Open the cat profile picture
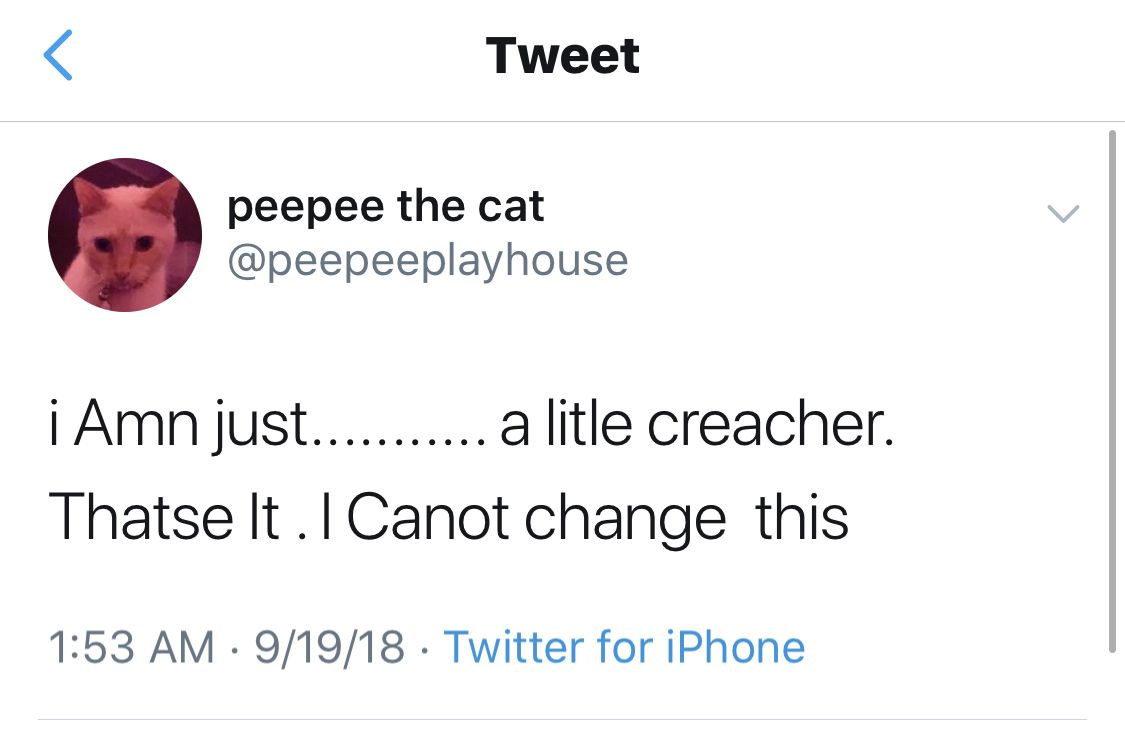This screenshot has width=1125, height=750. click(125, 235)
